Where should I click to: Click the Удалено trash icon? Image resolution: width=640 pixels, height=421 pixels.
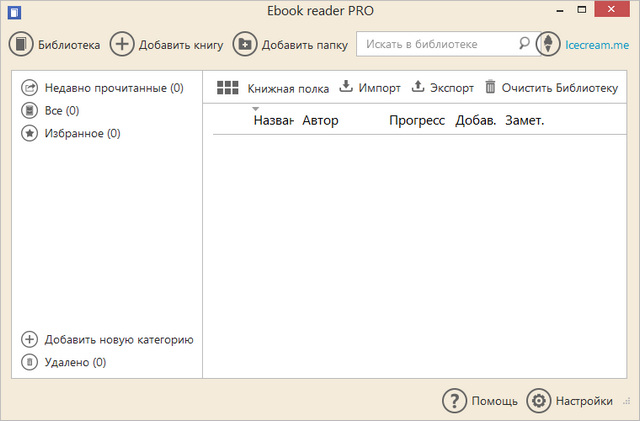[29, 362]
